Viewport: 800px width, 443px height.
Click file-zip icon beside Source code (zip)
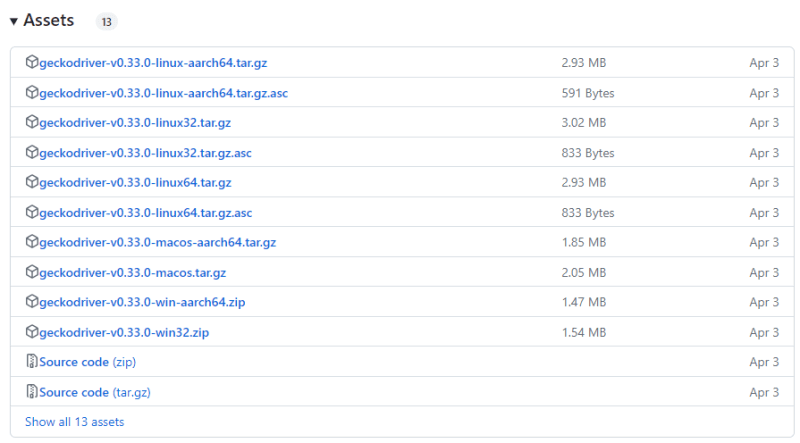click(x=32, y=362)
